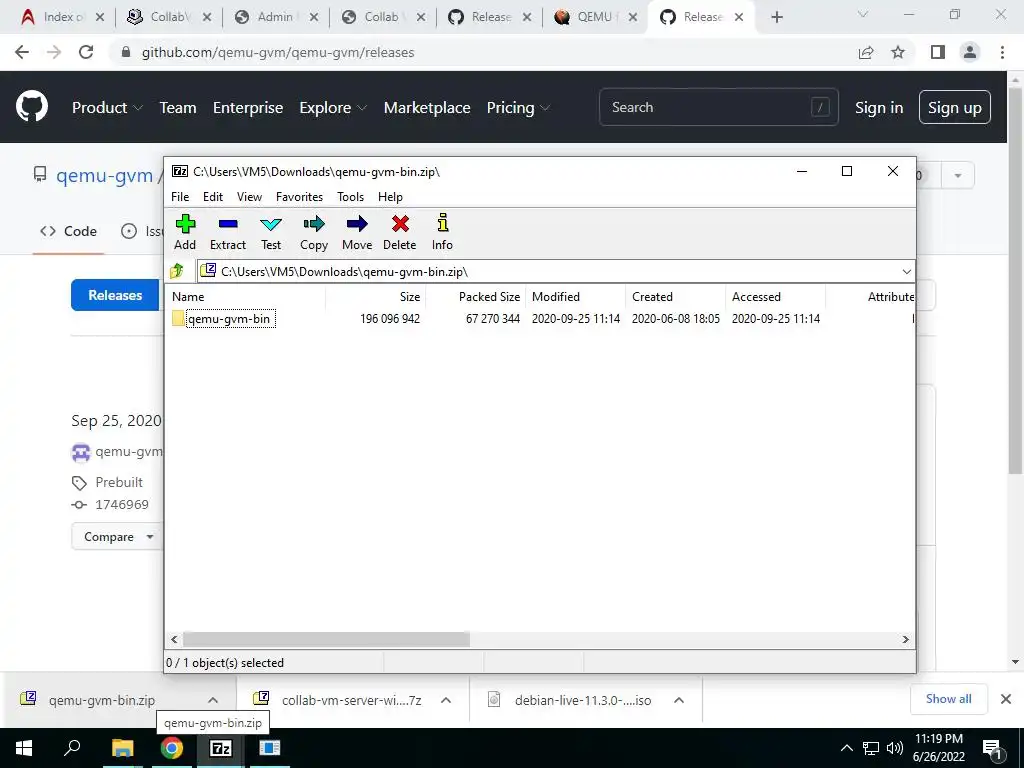
Task: Click the Prebuilt tag link
Action: [119, 483]
